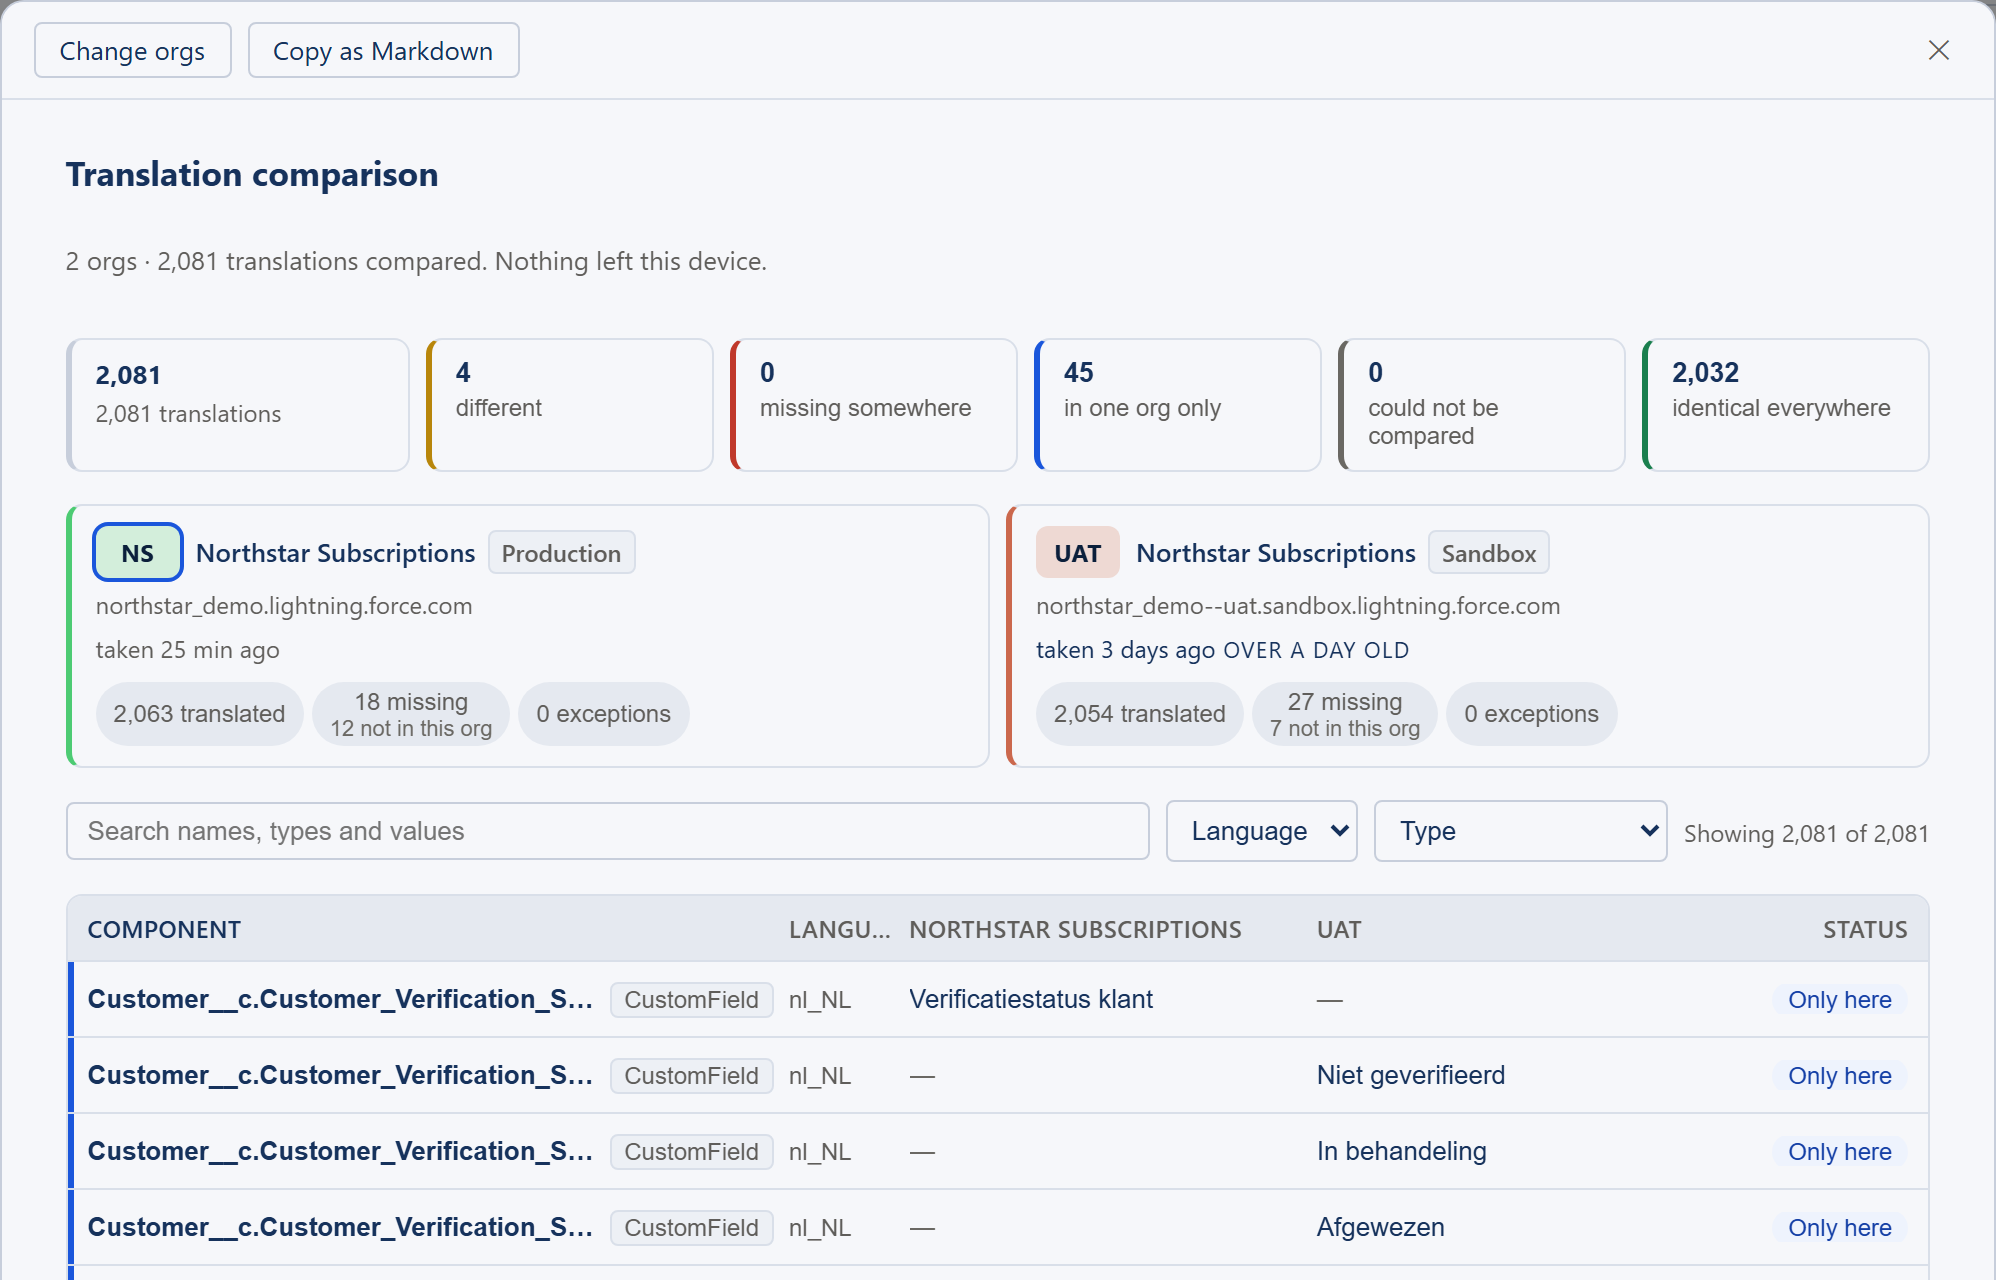The width and height of the screenshot is (1996, 1280).
Task: Select the could not be compared card
Action: click(1482, 405)
